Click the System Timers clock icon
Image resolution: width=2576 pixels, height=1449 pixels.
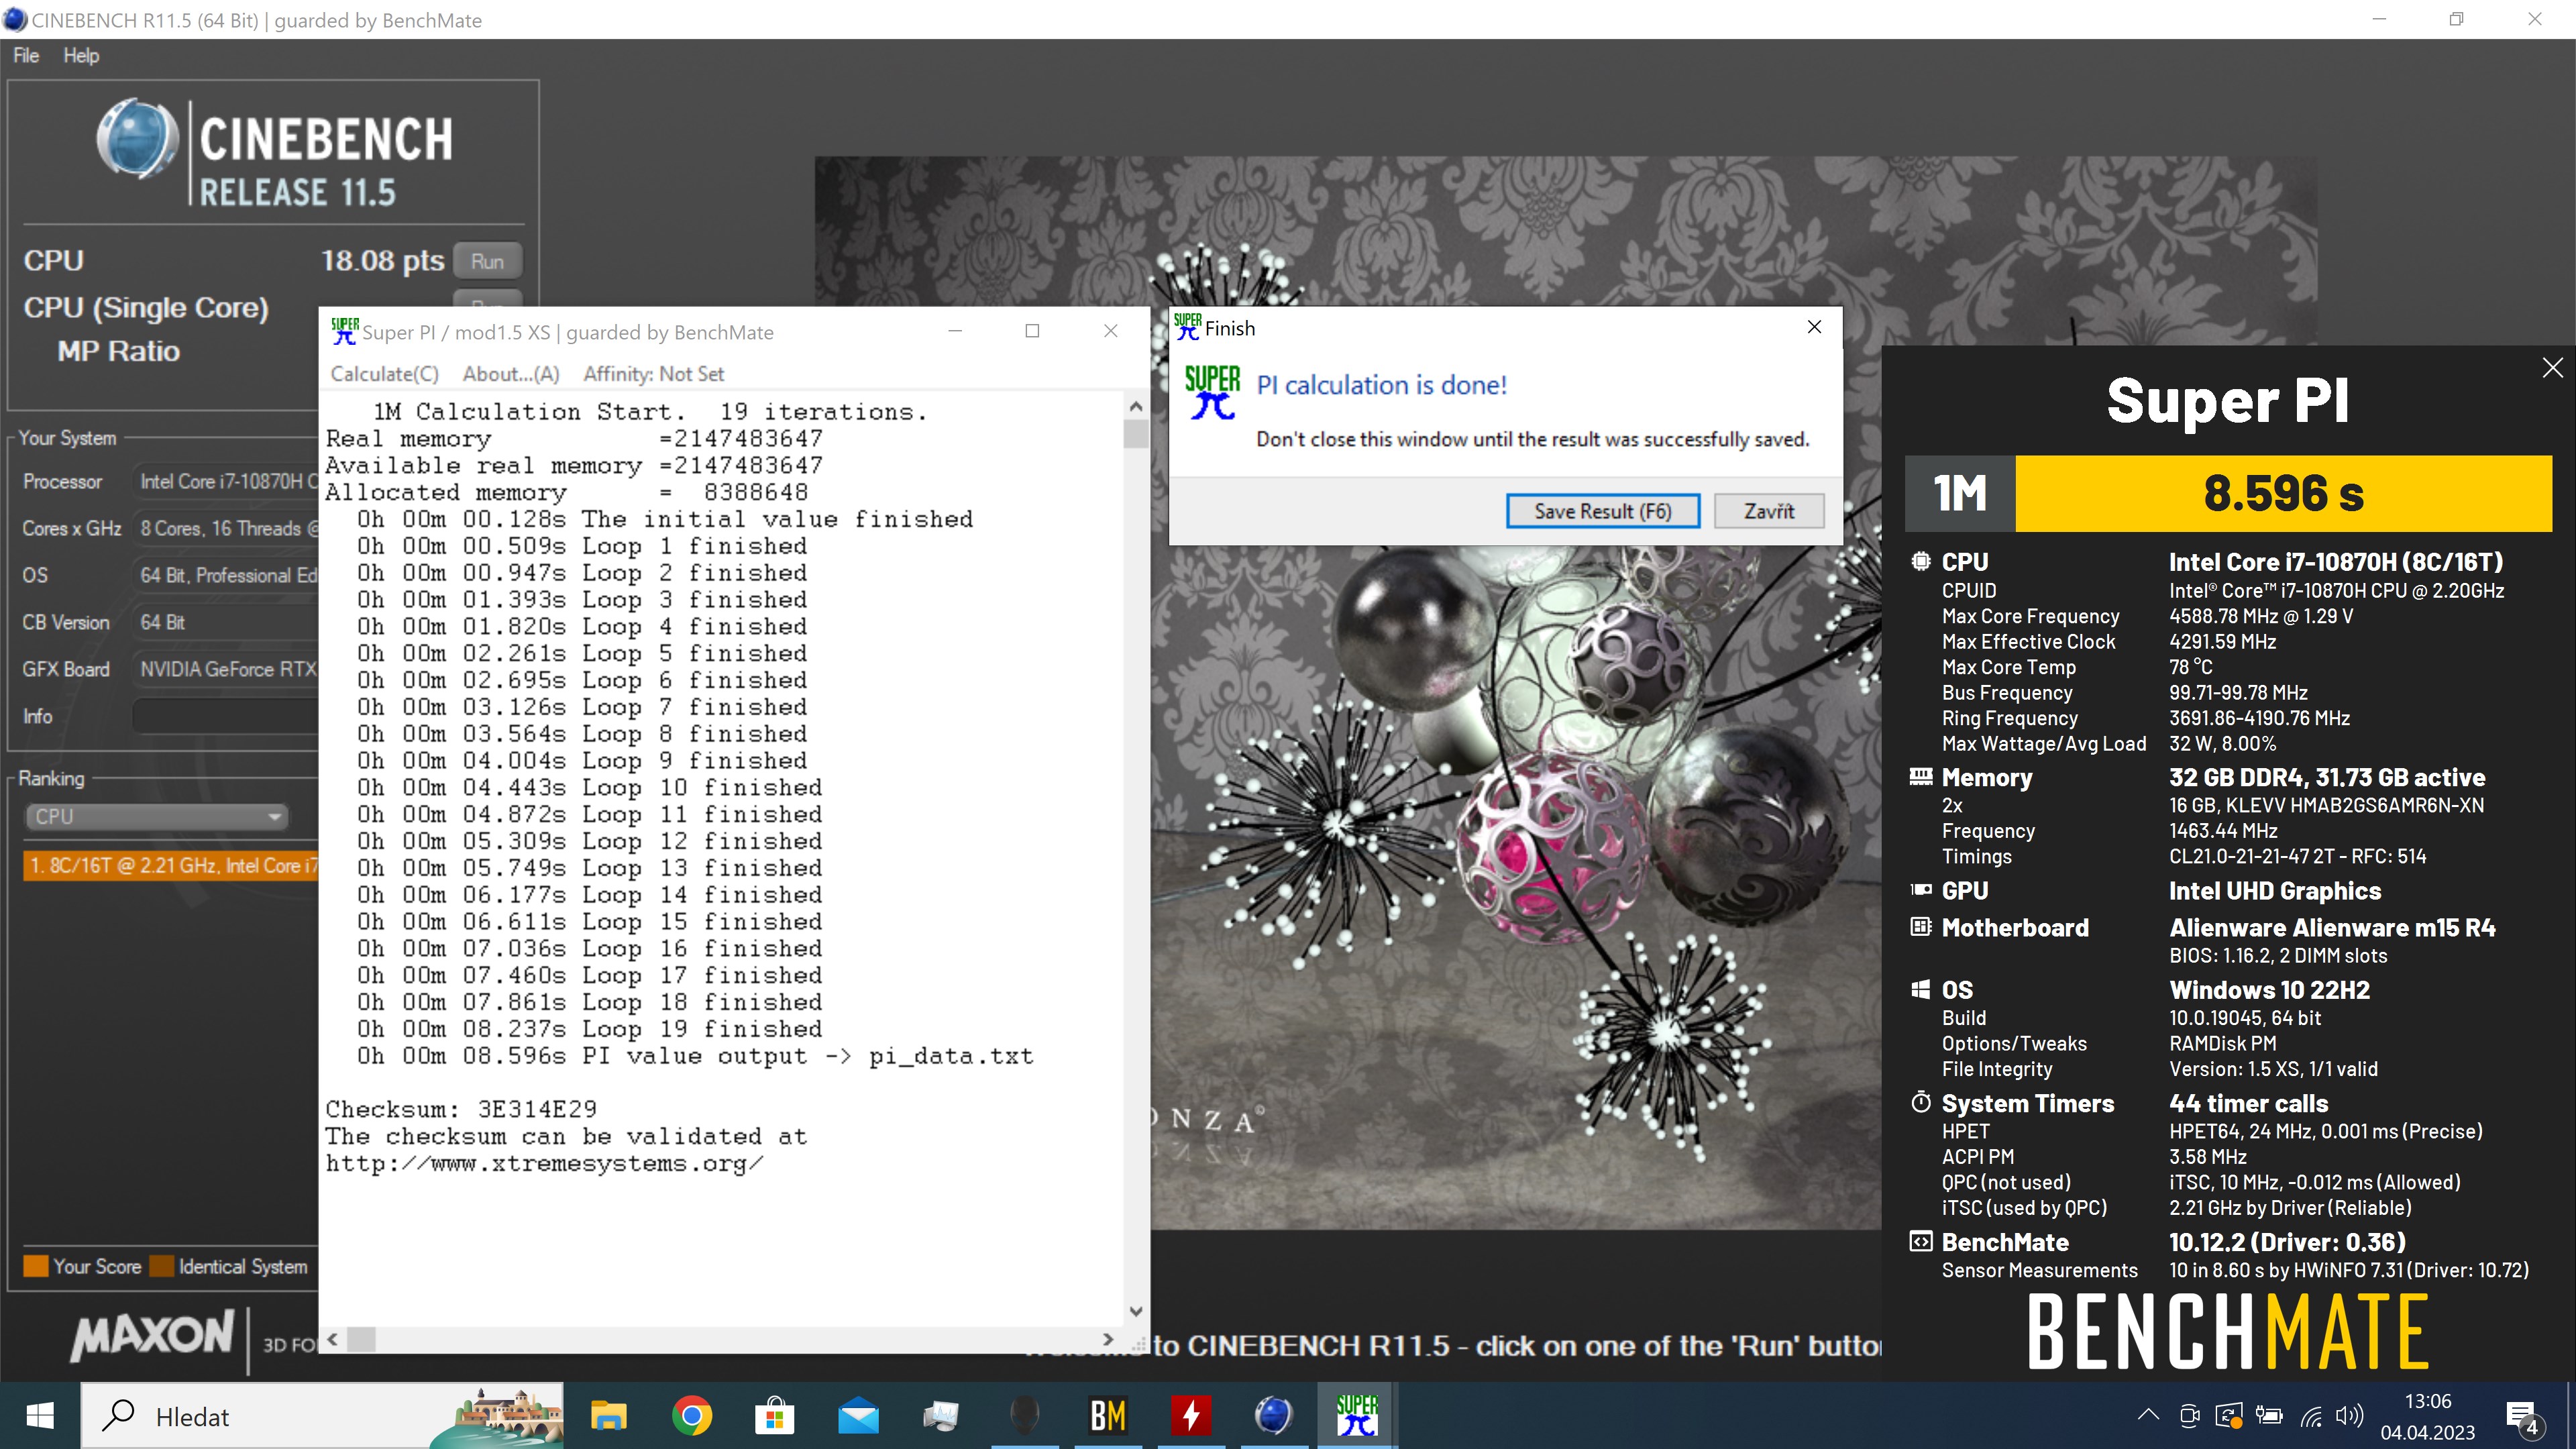tap(1920, 1102)
